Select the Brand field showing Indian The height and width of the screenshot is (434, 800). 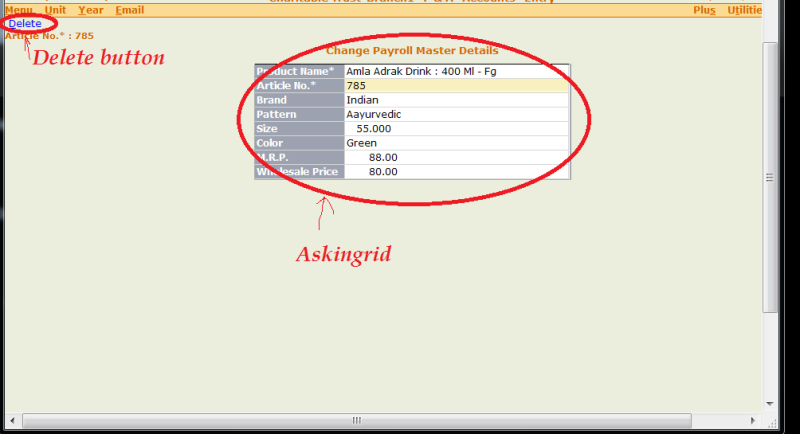click(457, 100)
